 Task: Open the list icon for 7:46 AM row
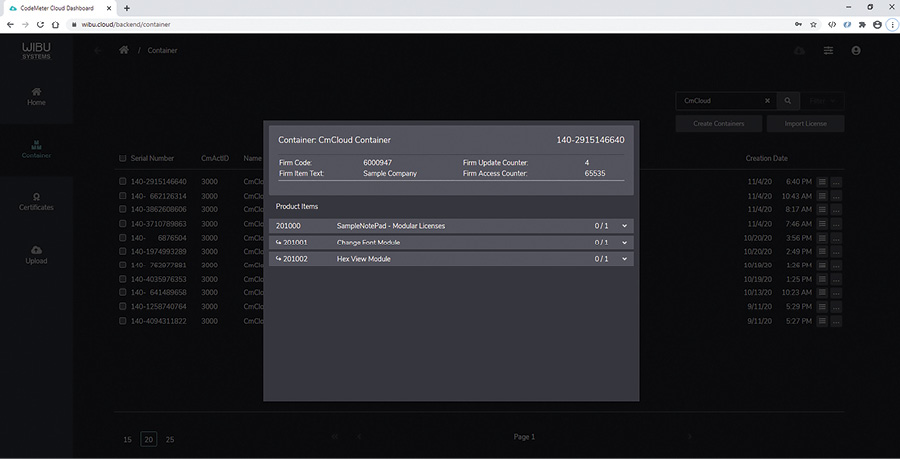pyautogui.click(x=822, y=224)
